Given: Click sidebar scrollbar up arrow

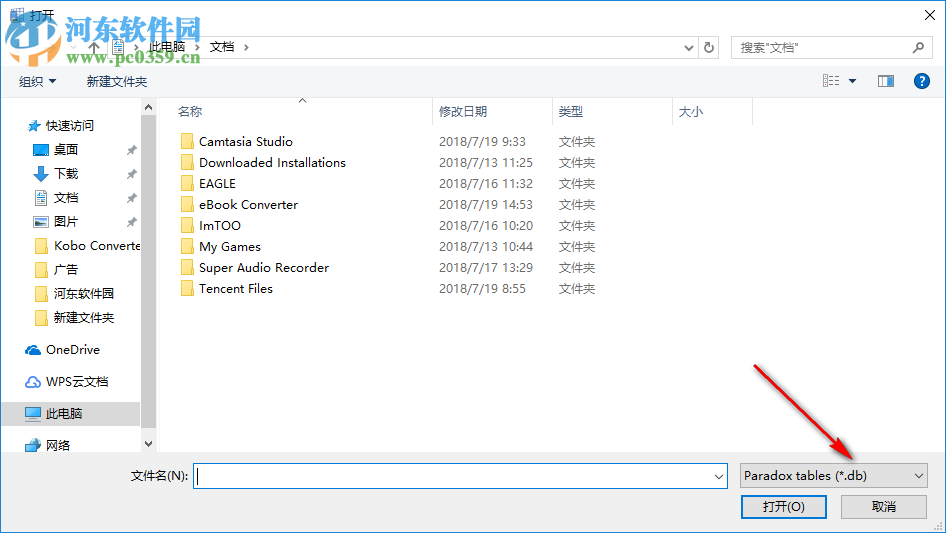Looking at the screenshot, I should [148, 107].
